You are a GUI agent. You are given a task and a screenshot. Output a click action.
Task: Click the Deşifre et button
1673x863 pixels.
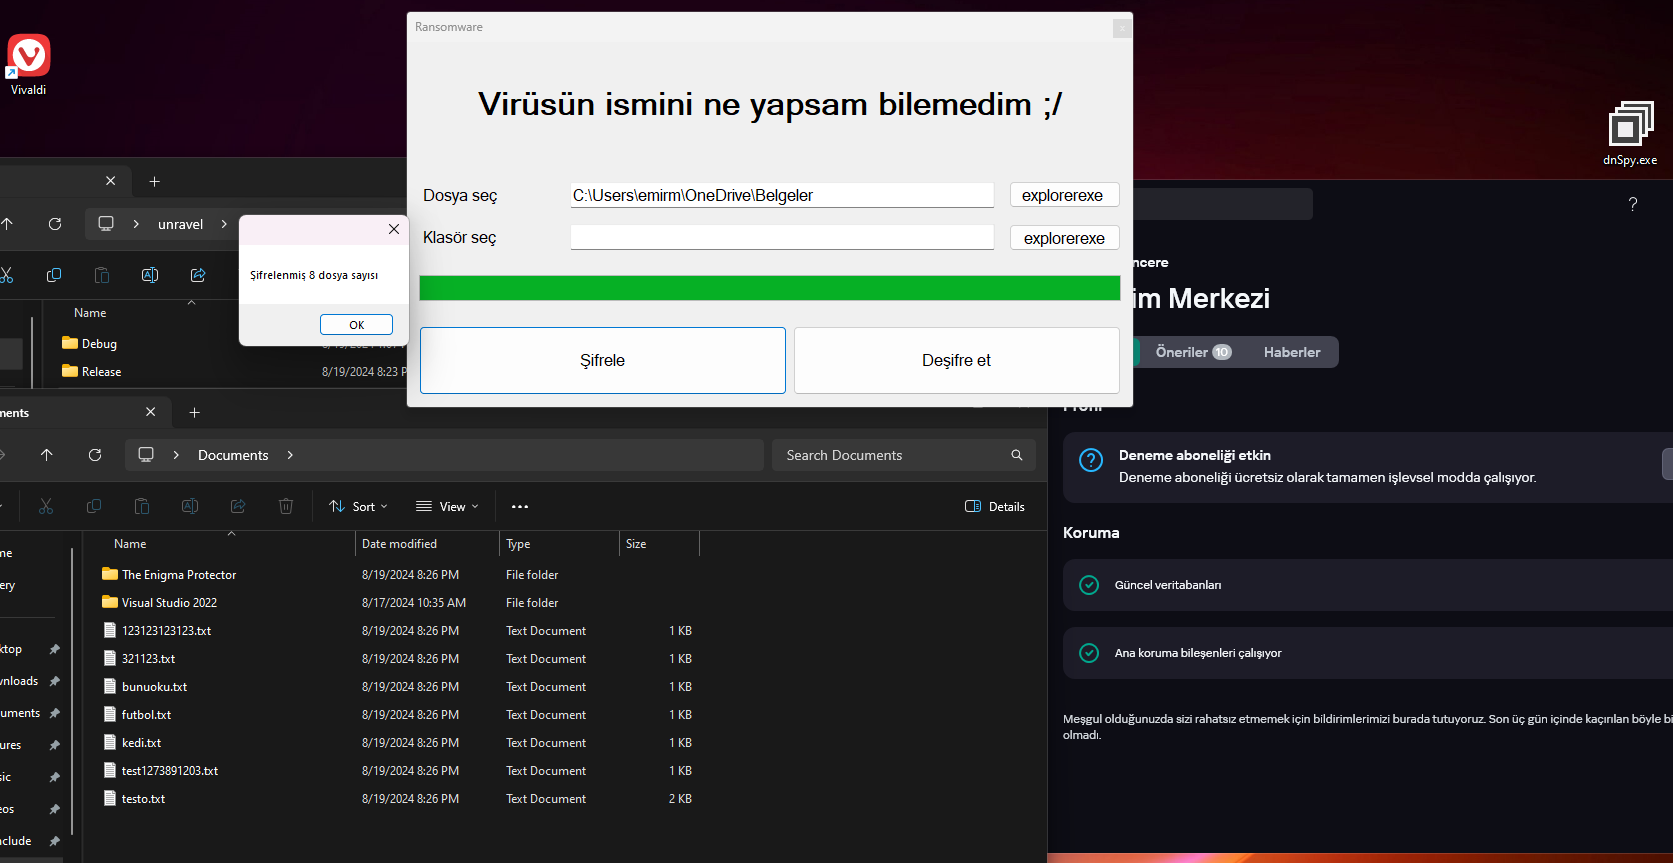point(957,361)
